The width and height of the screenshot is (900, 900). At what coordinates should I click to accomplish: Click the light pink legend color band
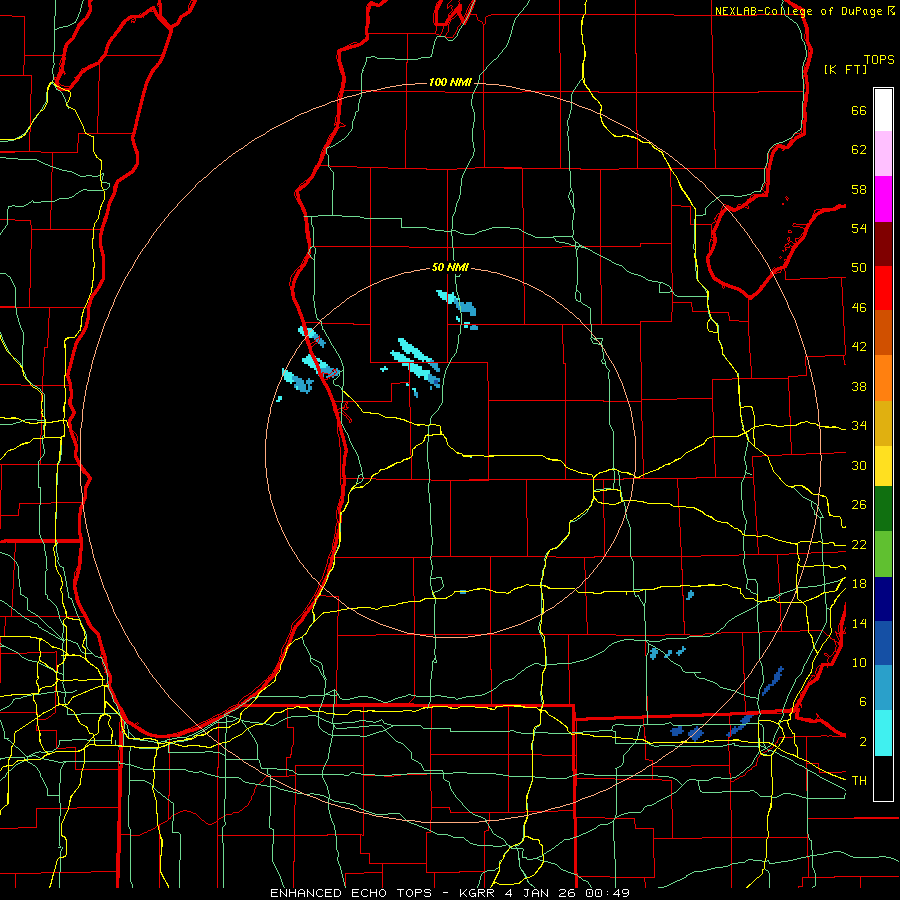tap(883, 153)
